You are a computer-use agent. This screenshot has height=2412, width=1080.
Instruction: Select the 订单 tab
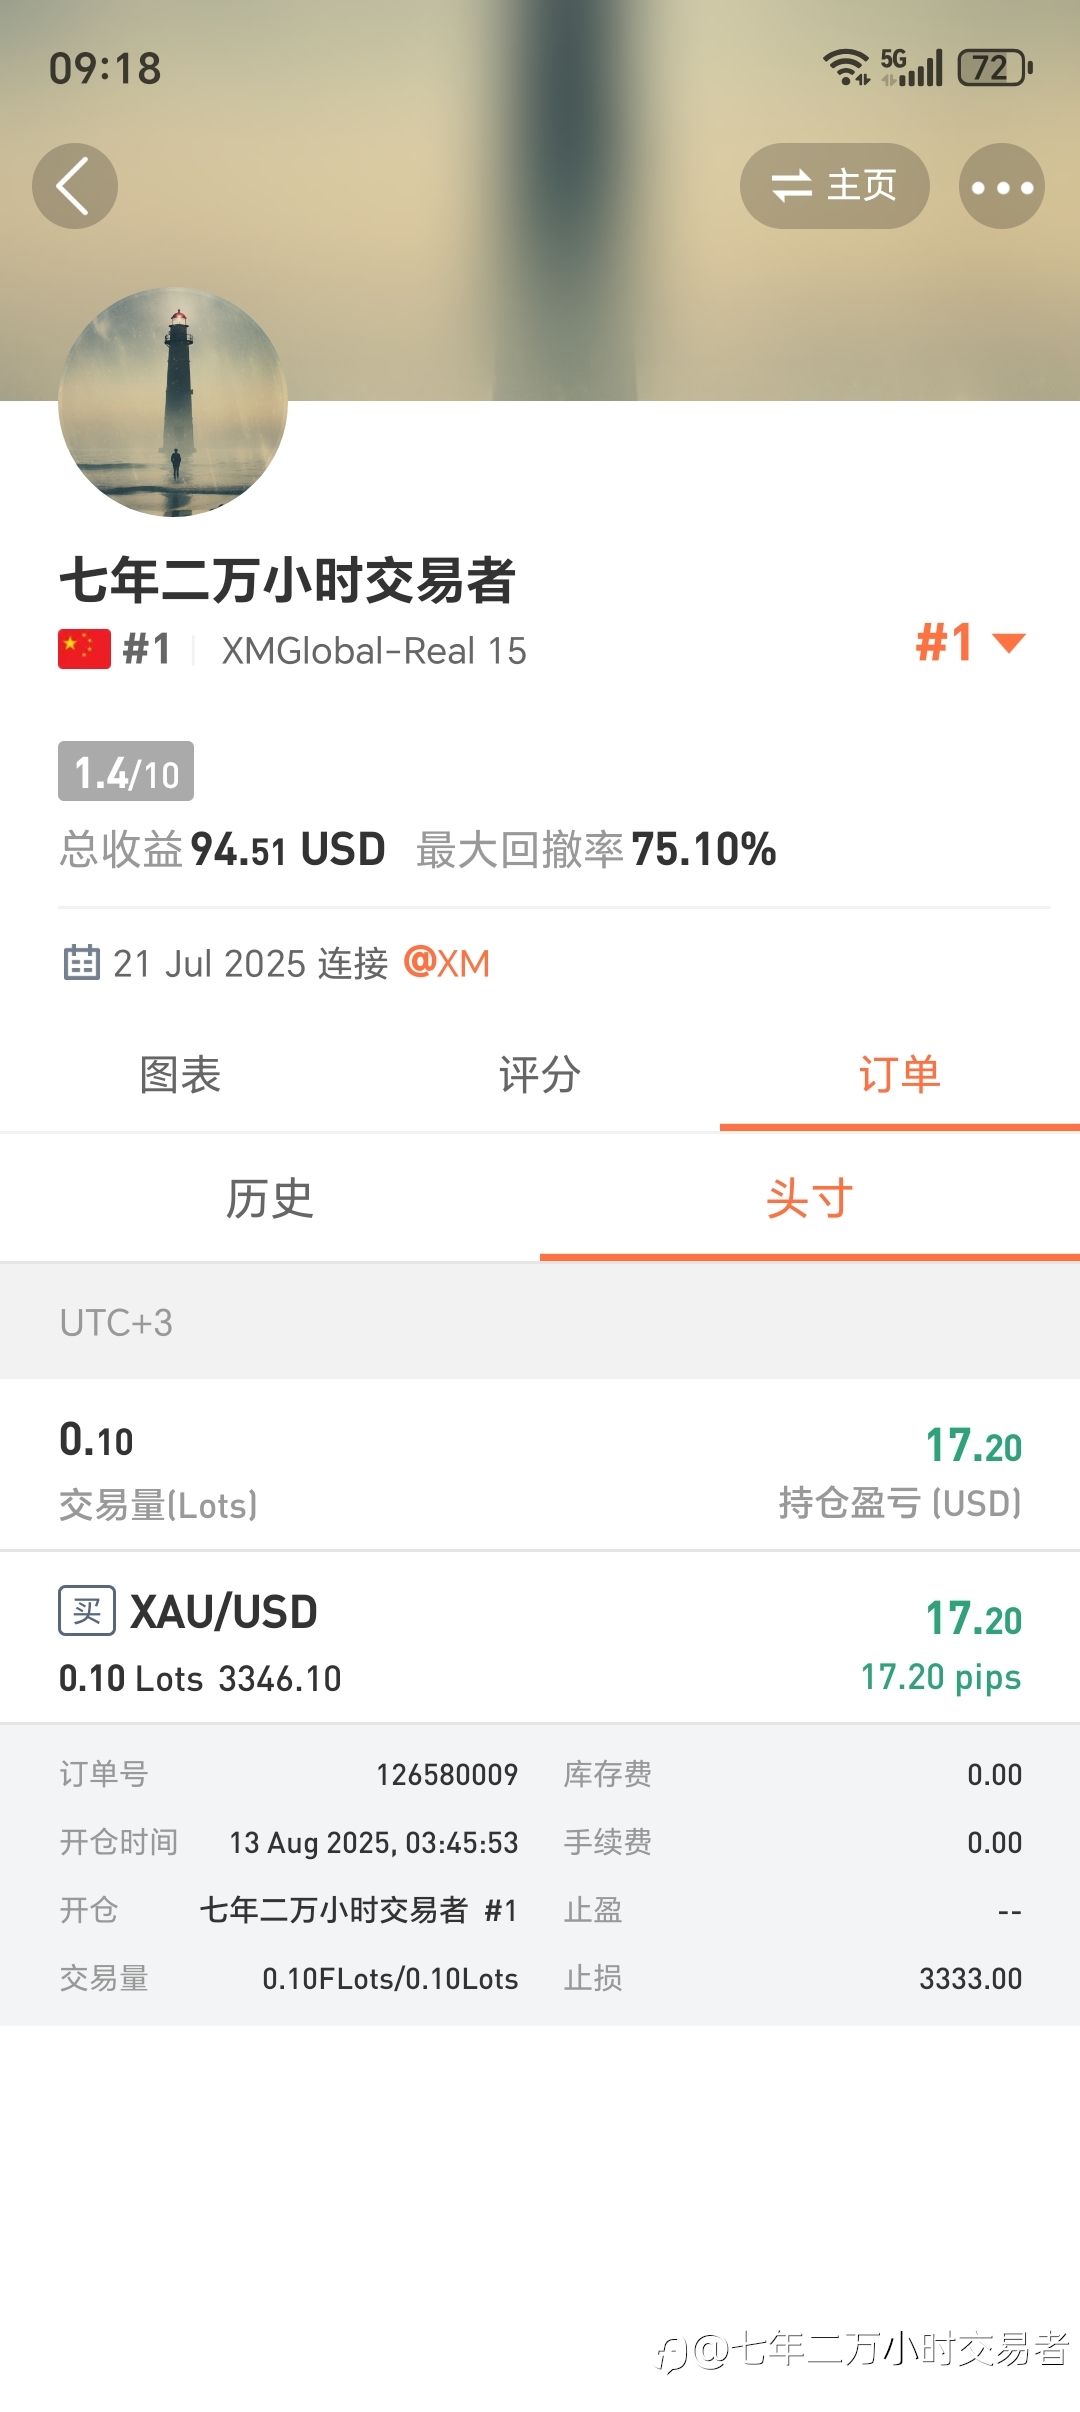pos(900,1075)
